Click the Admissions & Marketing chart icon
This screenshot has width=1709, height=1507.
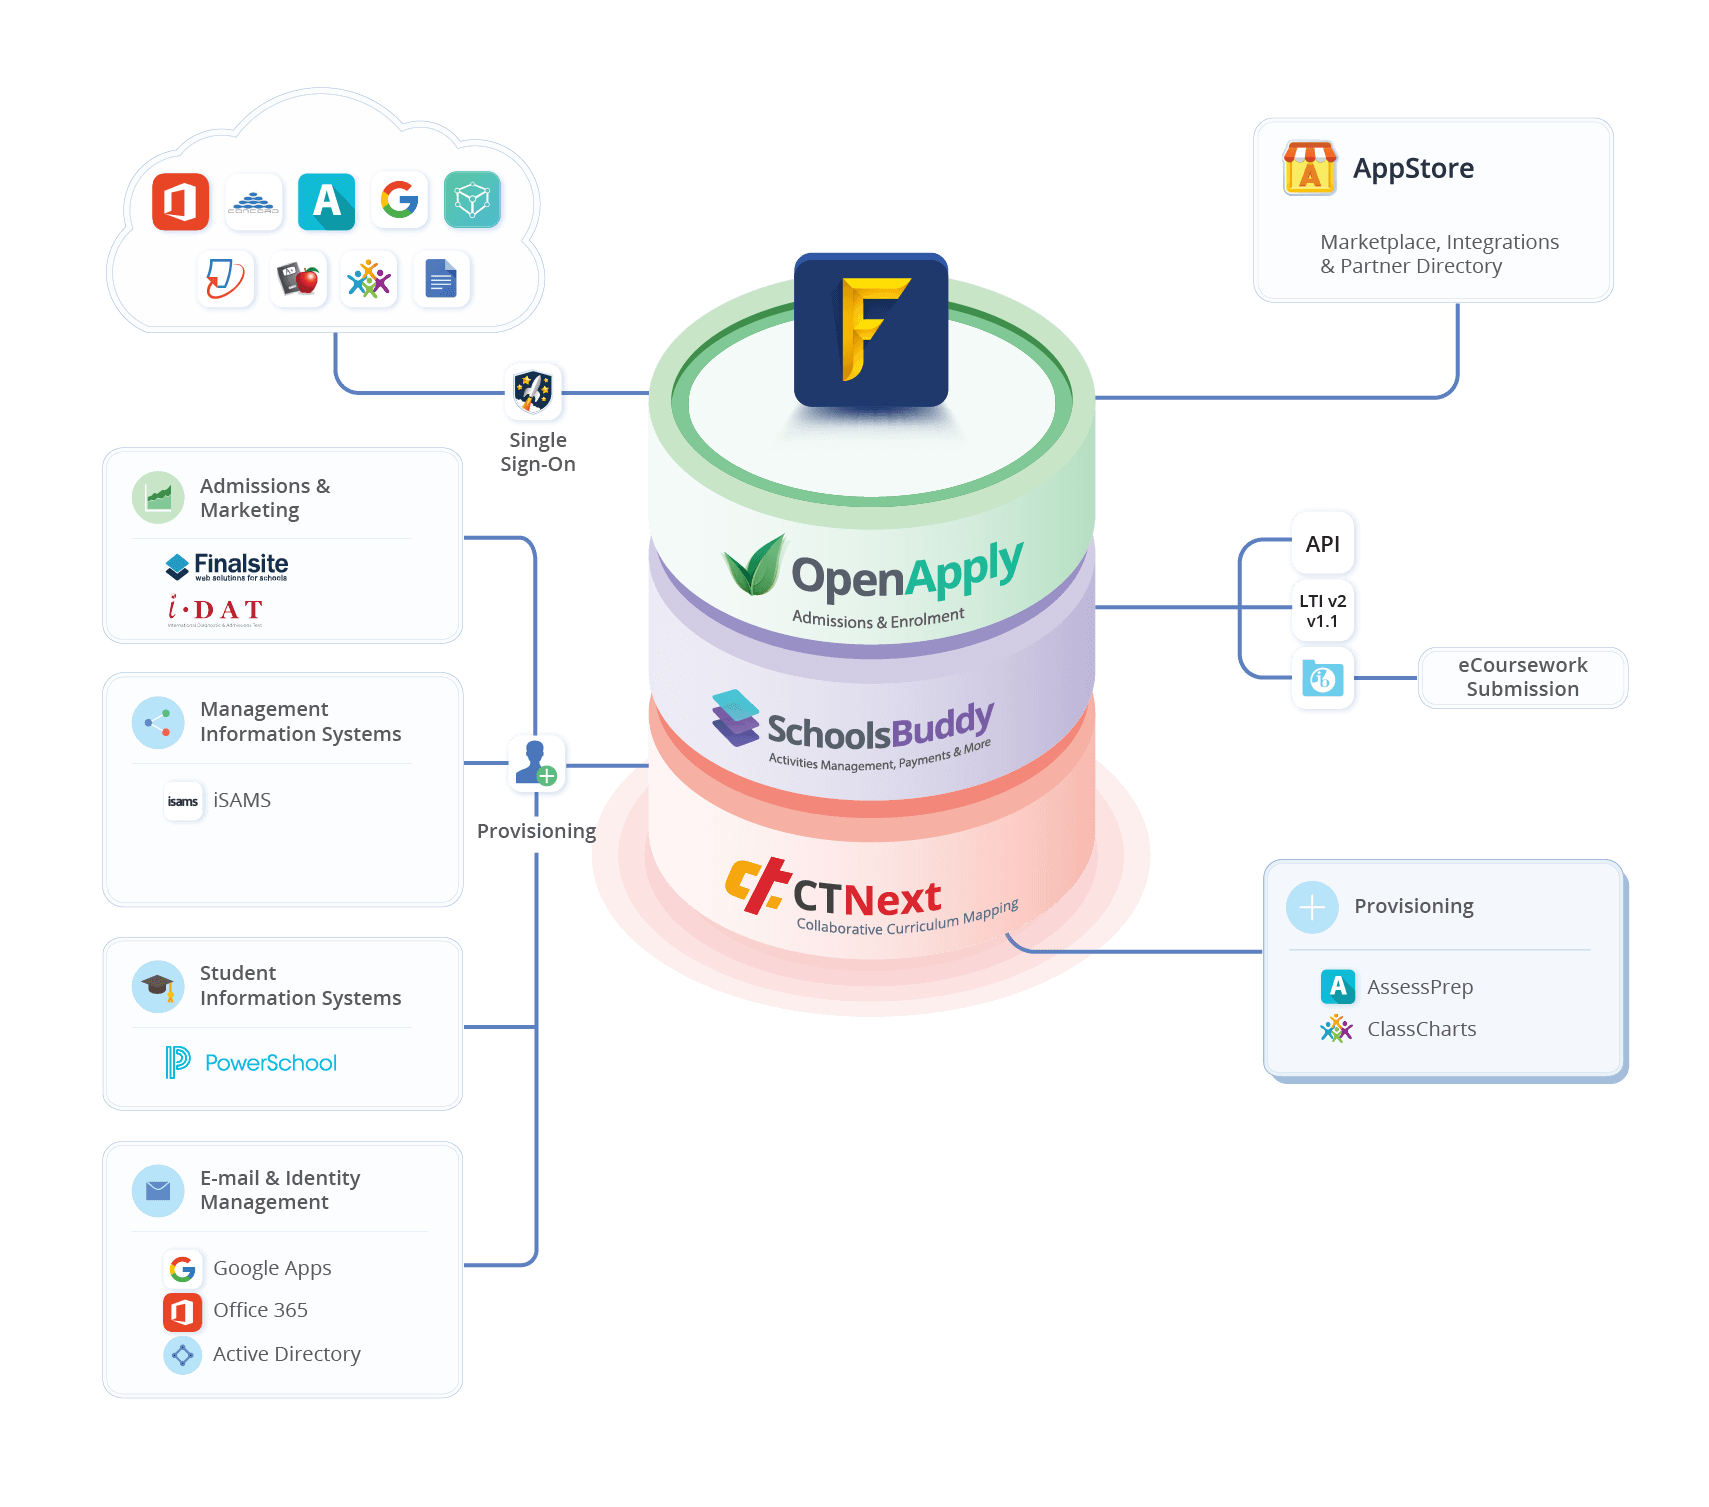(158, 497)
